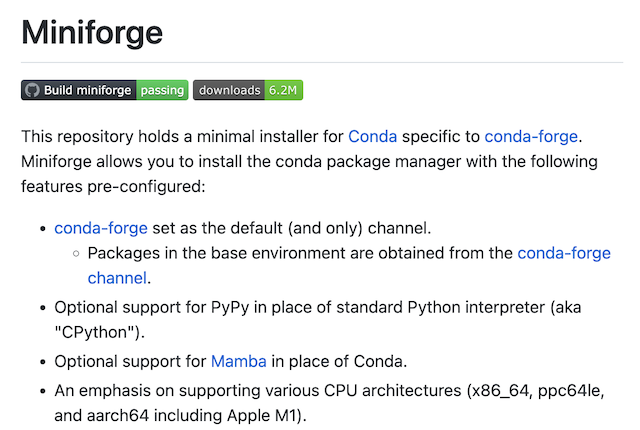Viewport: 640px width, 430px height.
Task: Click the 'features pre-configured:' text
Action: point(113,187)
